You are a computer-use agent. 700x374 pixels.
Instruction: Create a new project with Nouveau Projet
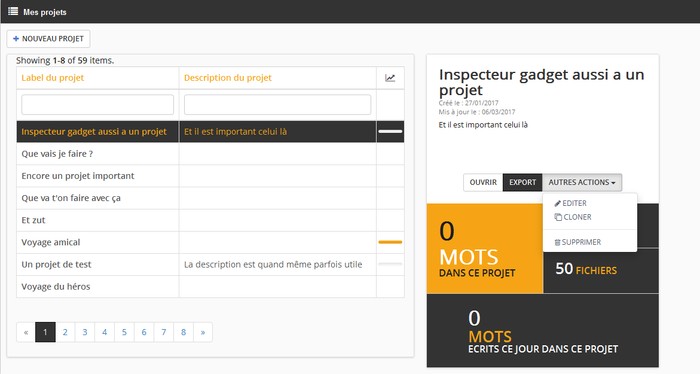tap(48, 39)
